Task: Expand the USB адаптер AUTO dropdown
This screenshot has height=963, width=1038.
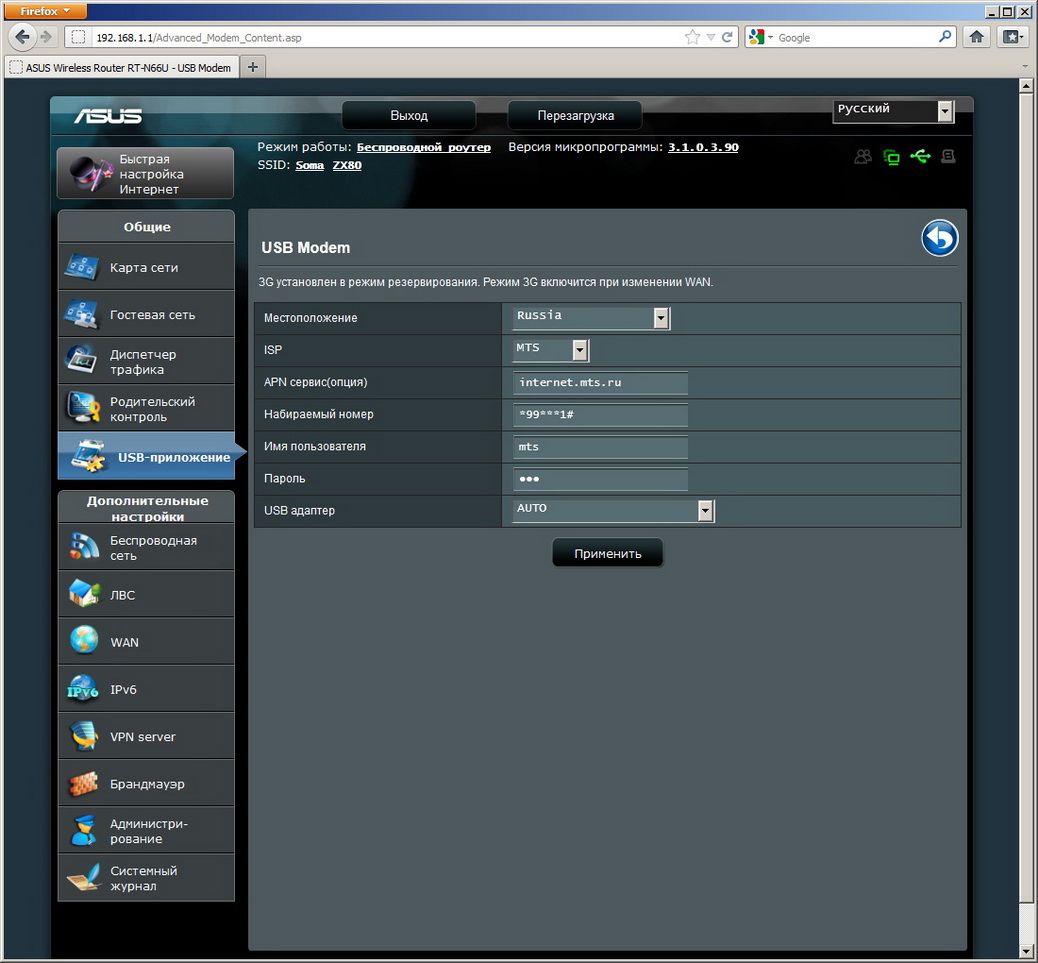Action: click(705, 511)
